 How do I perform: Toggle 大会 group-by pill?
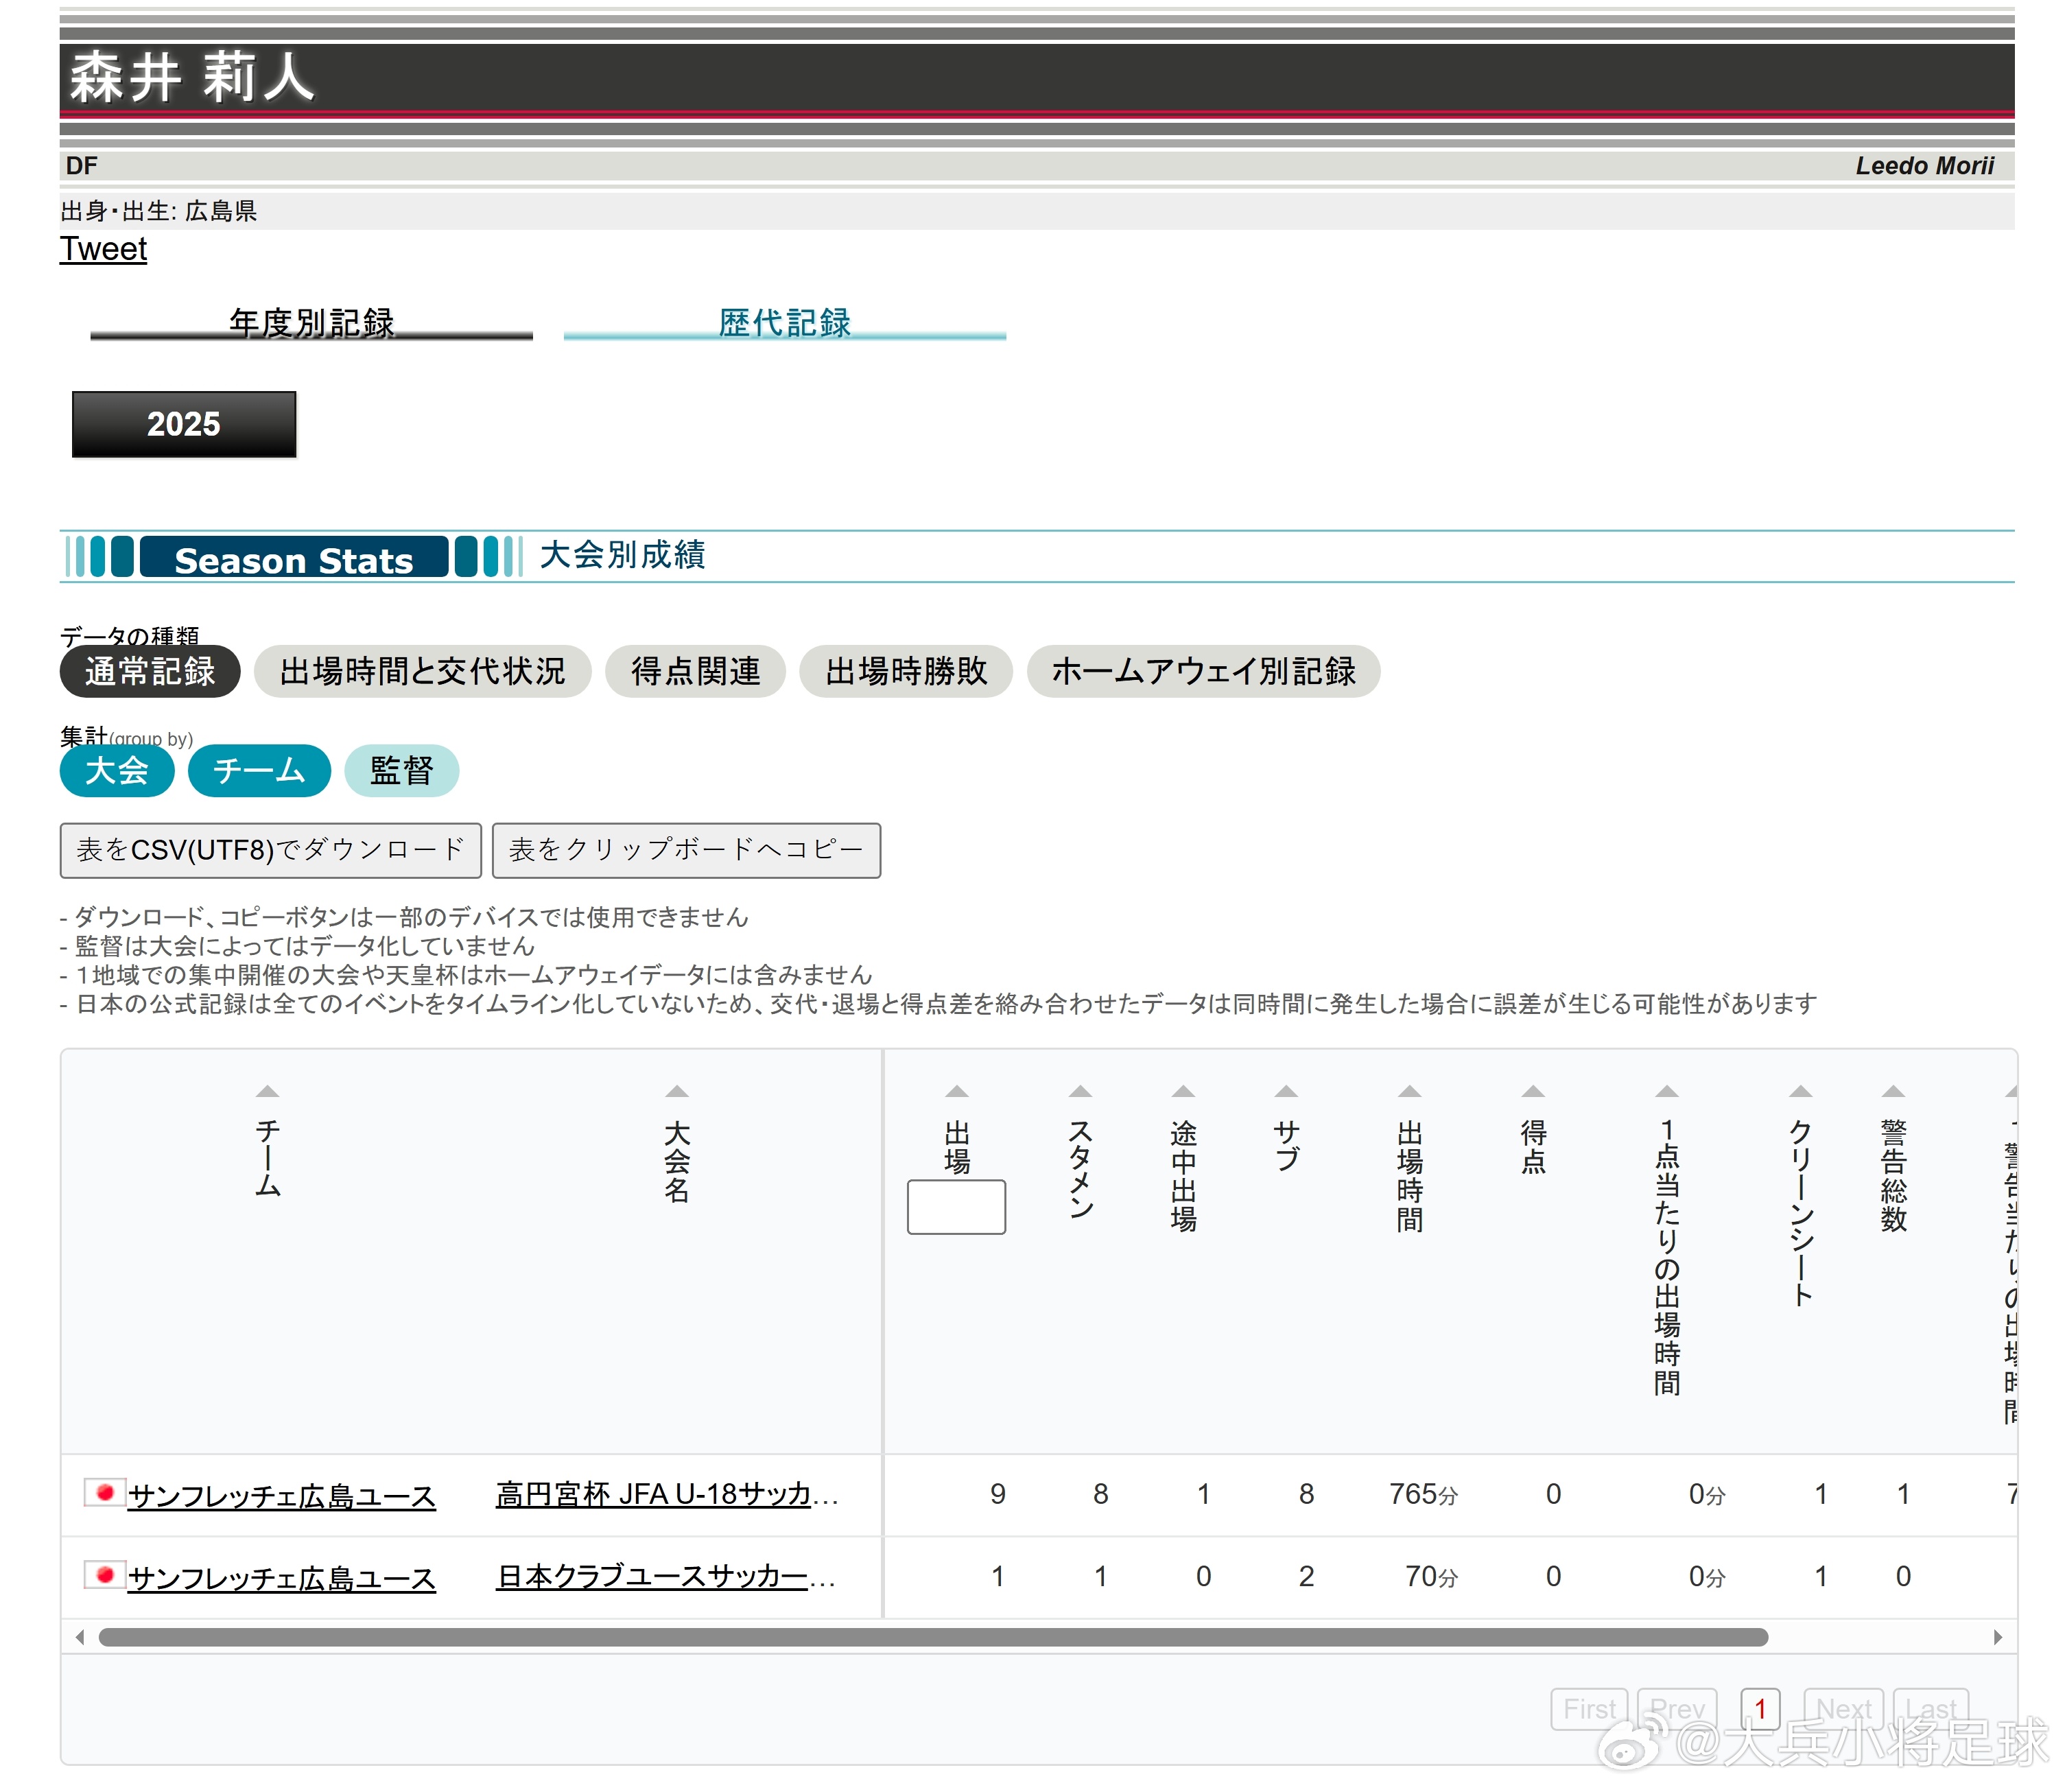117,771
